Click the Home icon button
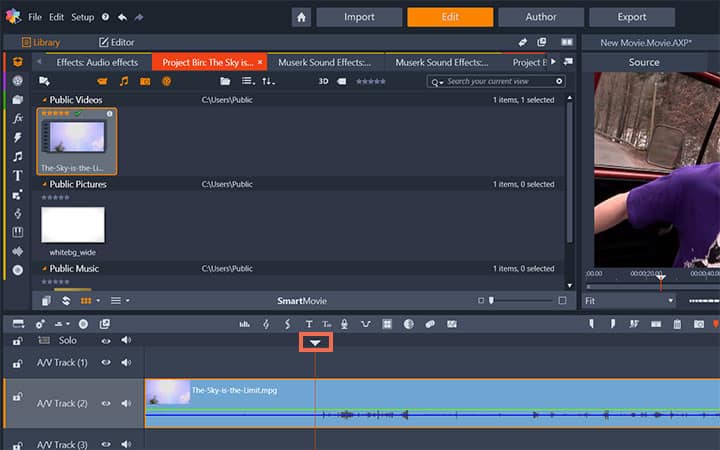The image size is (720, 450). pyautogui.click(x=301, y=17)
